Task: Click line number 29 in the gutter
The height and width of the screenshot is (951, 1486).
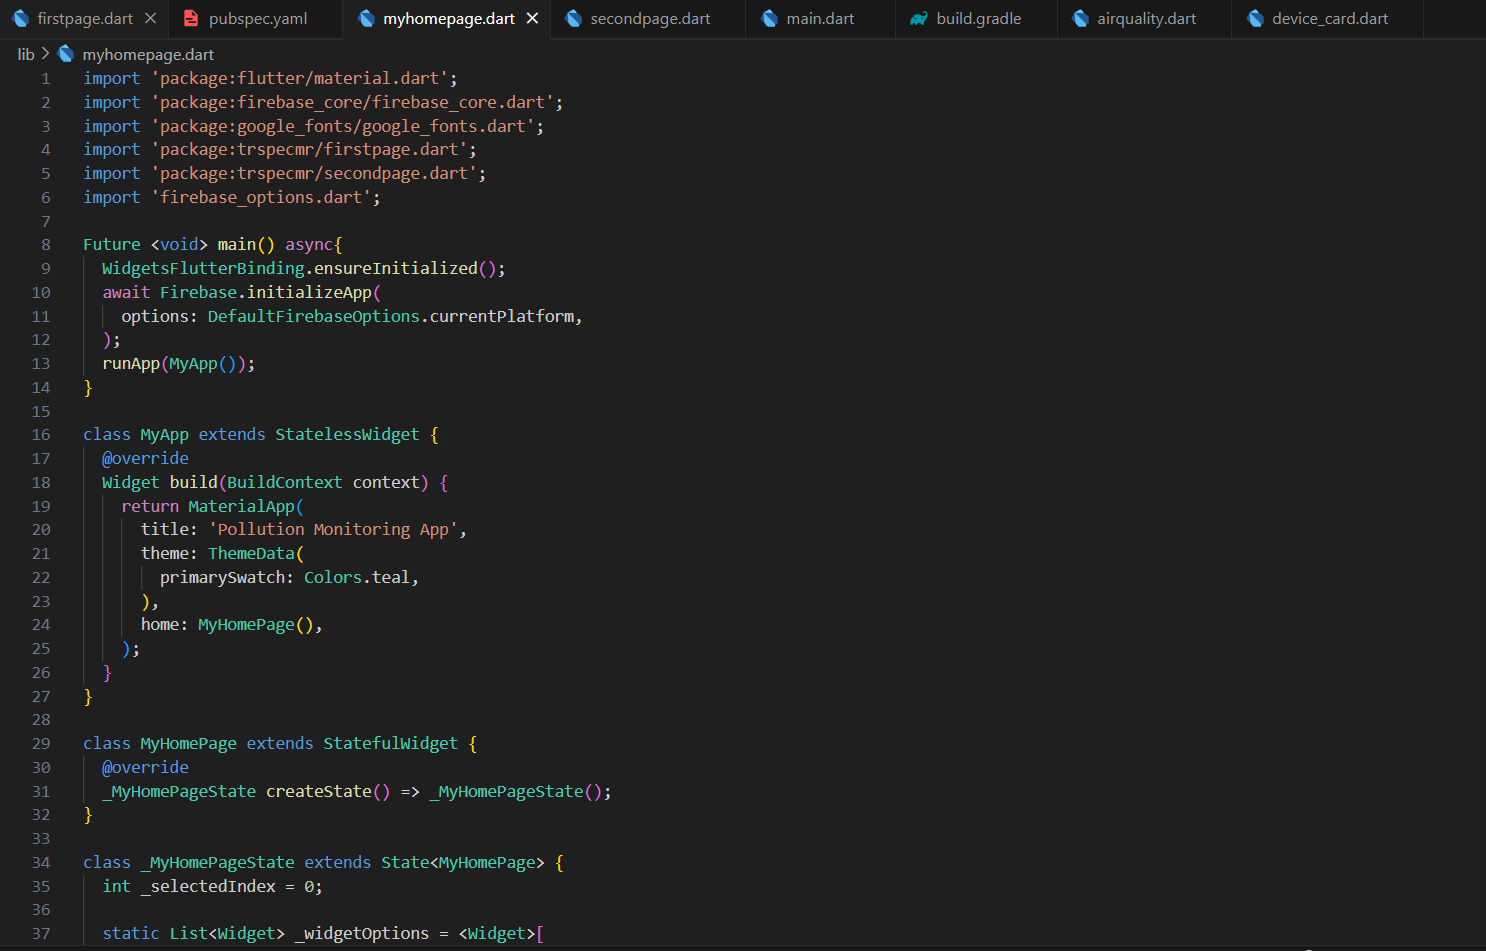Action: (x=41, y=744)
